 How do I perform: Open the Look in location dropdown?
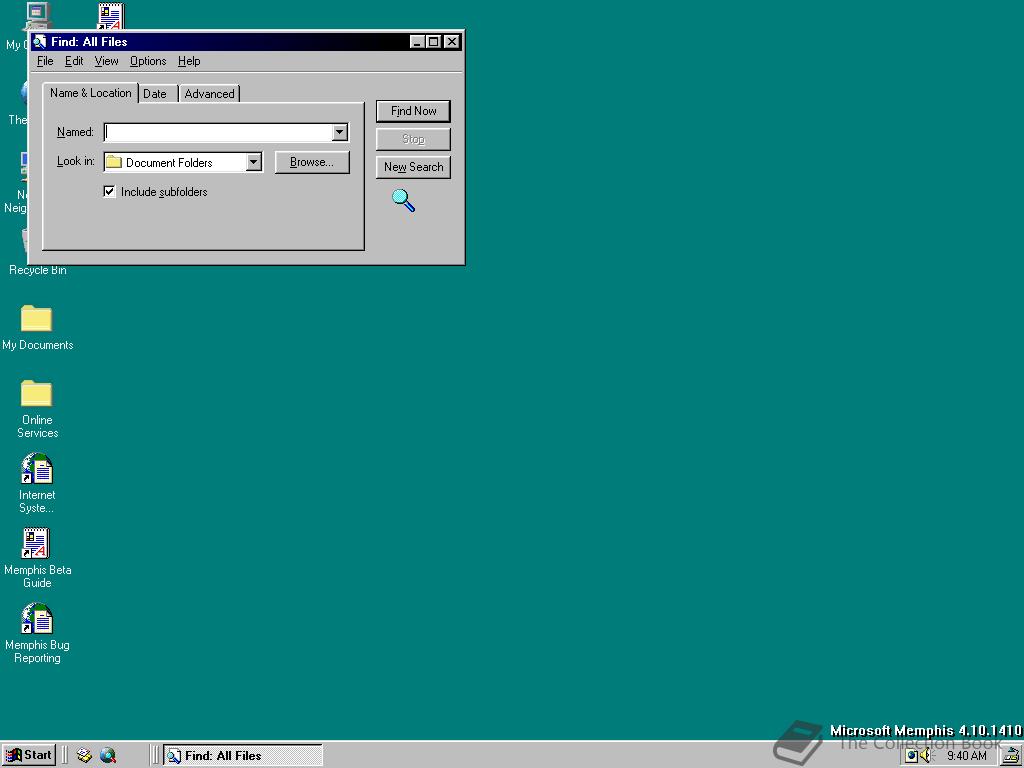(x=253, y=162)
